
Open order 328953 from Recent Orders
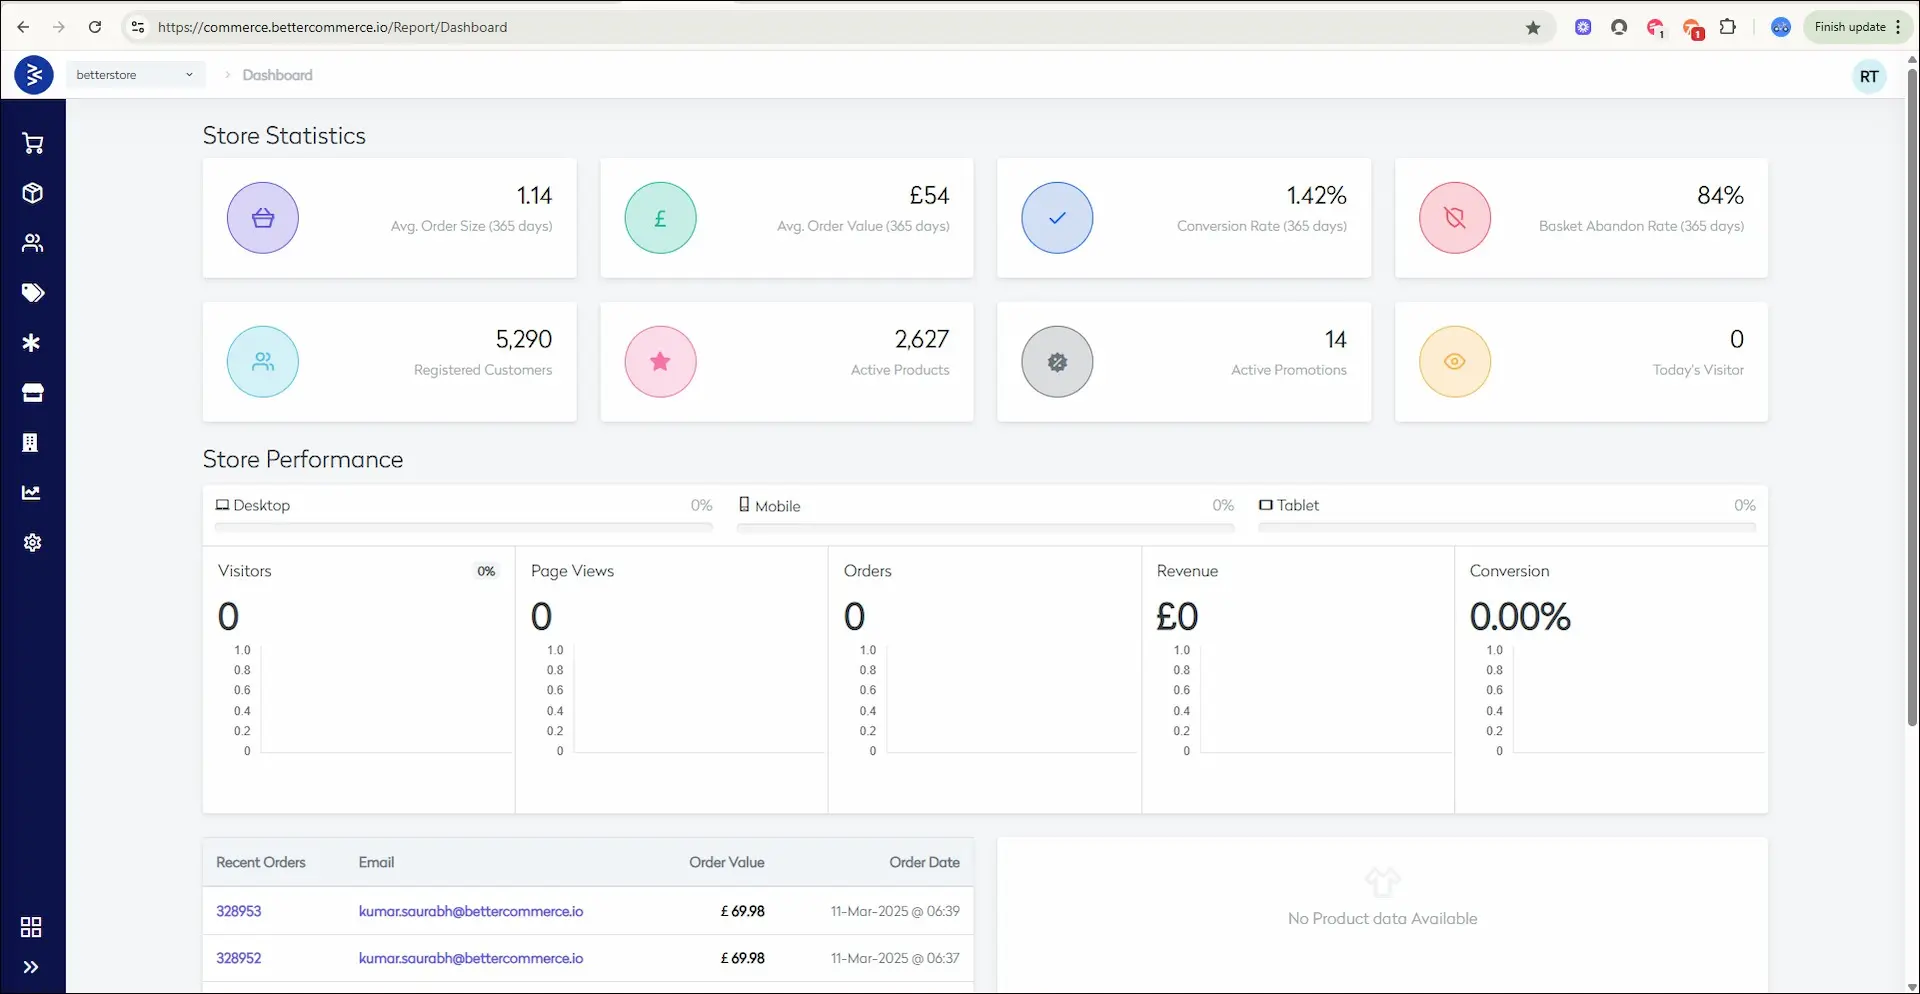[x=238, y=910]
